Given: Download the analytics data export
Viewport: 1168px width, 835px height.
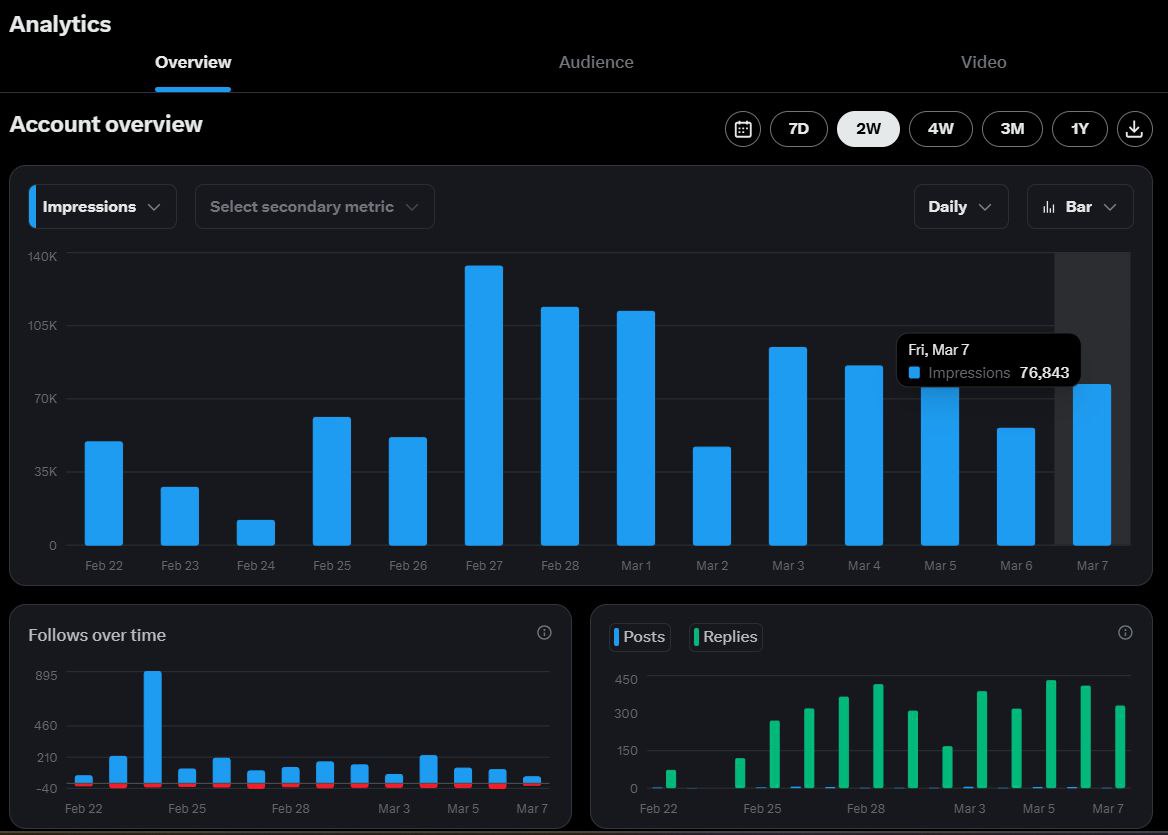Looking at the screenshot, I should coord(1134,129).
